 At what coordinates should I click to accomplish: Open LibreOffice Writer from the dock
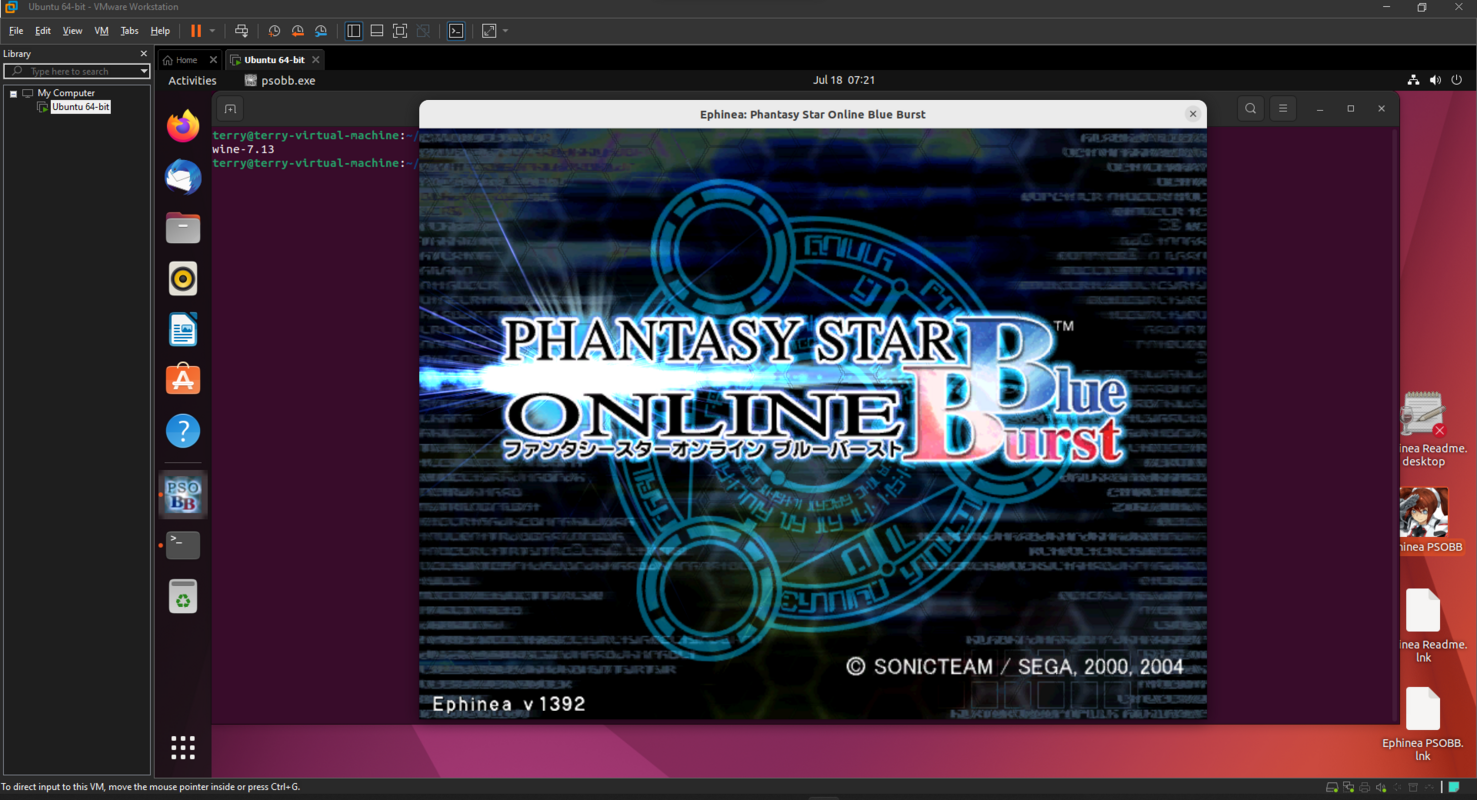tap(183, 329)
